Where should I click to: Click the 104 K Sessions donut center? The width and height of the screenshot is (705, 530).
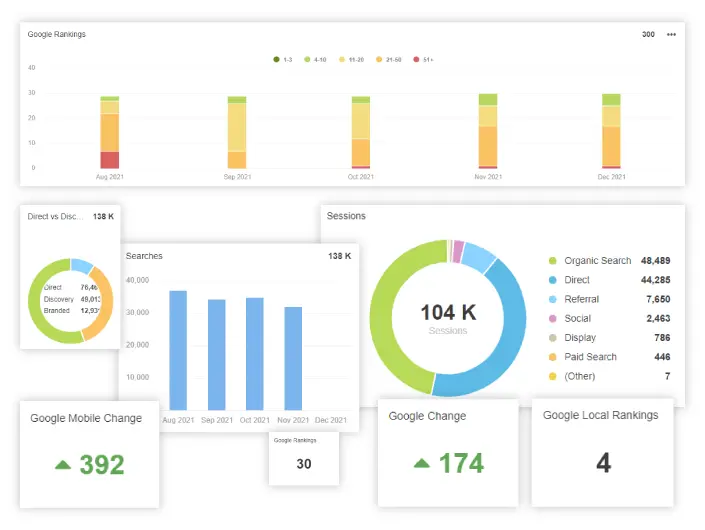point(447,318)
